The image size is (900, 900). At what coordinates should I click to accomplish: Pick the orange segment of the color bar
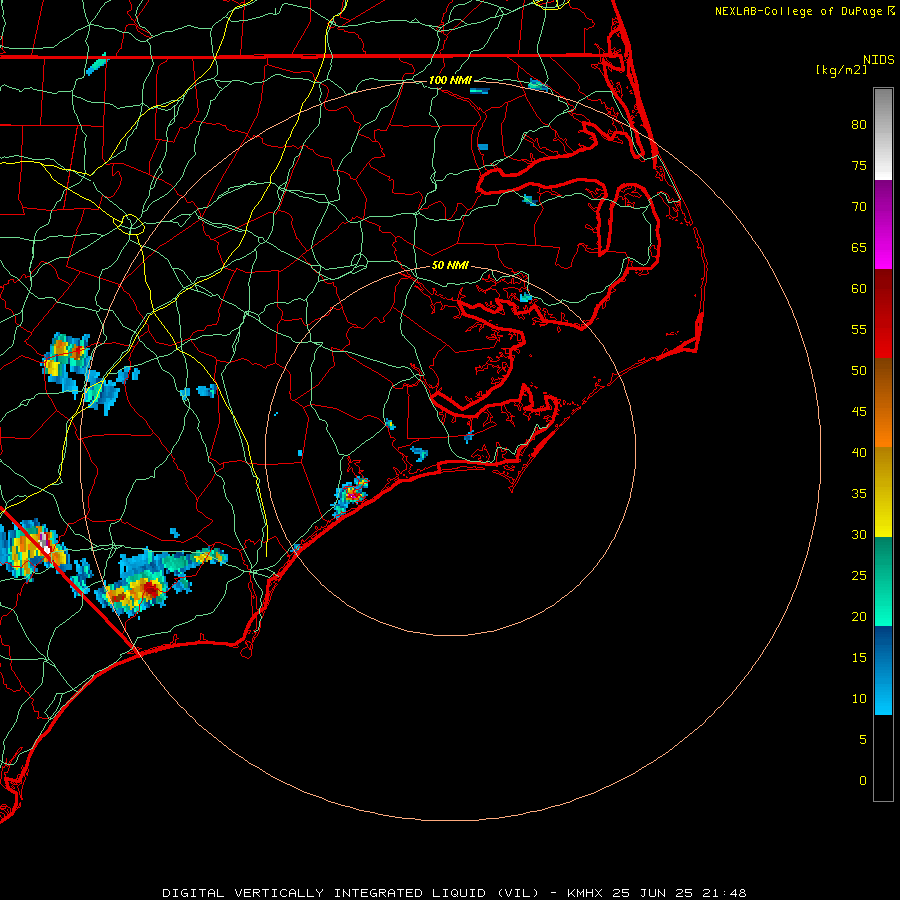[883, 425]
